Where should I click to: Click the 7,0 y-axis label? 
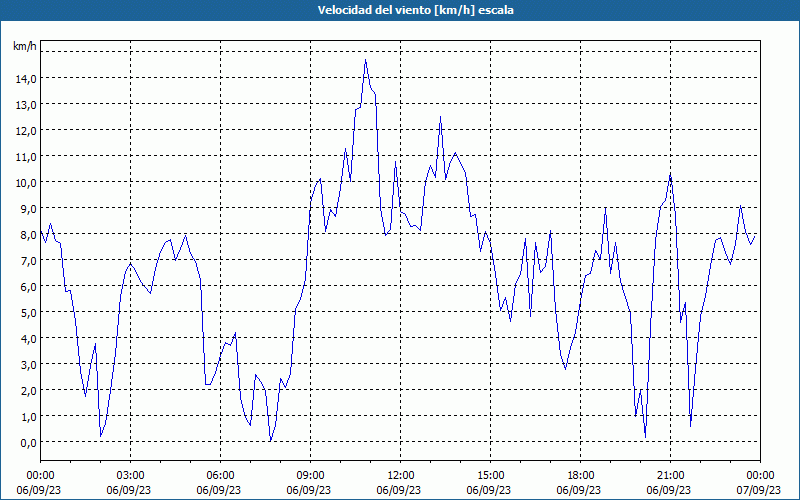click(x=28, y=261)
